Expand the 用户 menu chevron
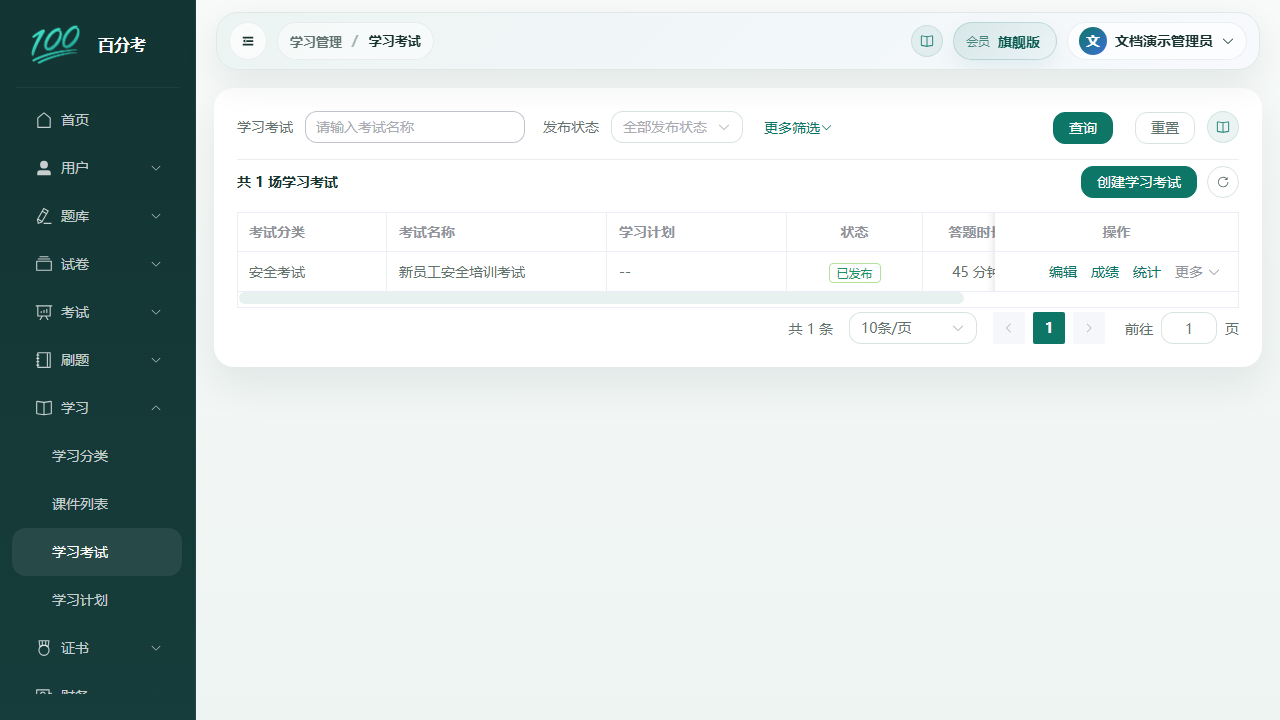The width and height of the screenshot is (1280, 720). click(x=156, y=168)
